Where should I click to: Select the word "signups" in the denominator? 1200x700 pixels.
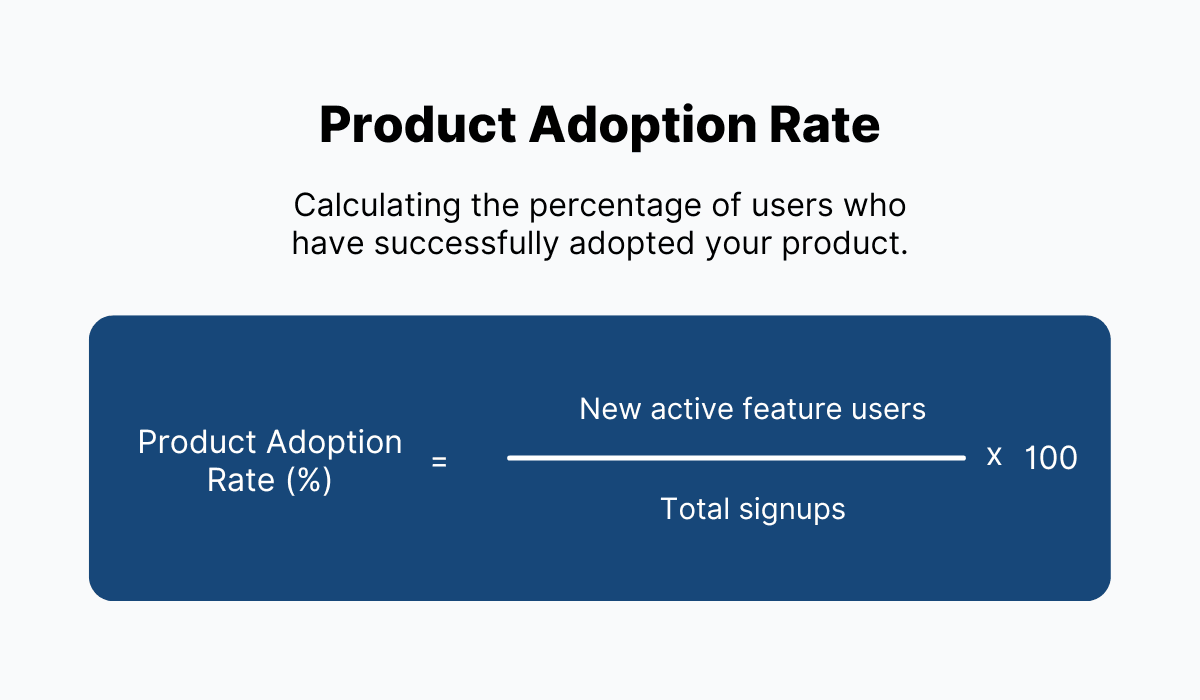[792, 508]
